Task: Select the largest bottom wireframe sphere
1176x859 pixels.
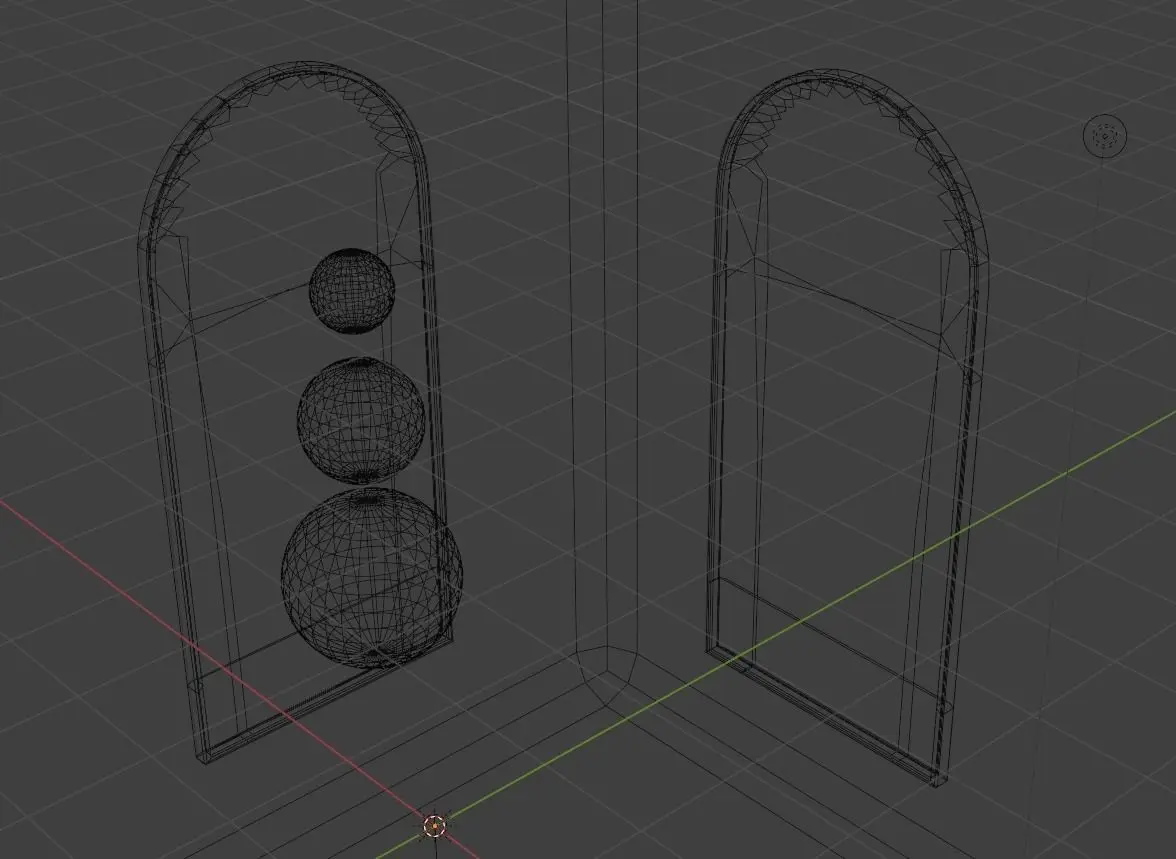Action: [372, 578]
